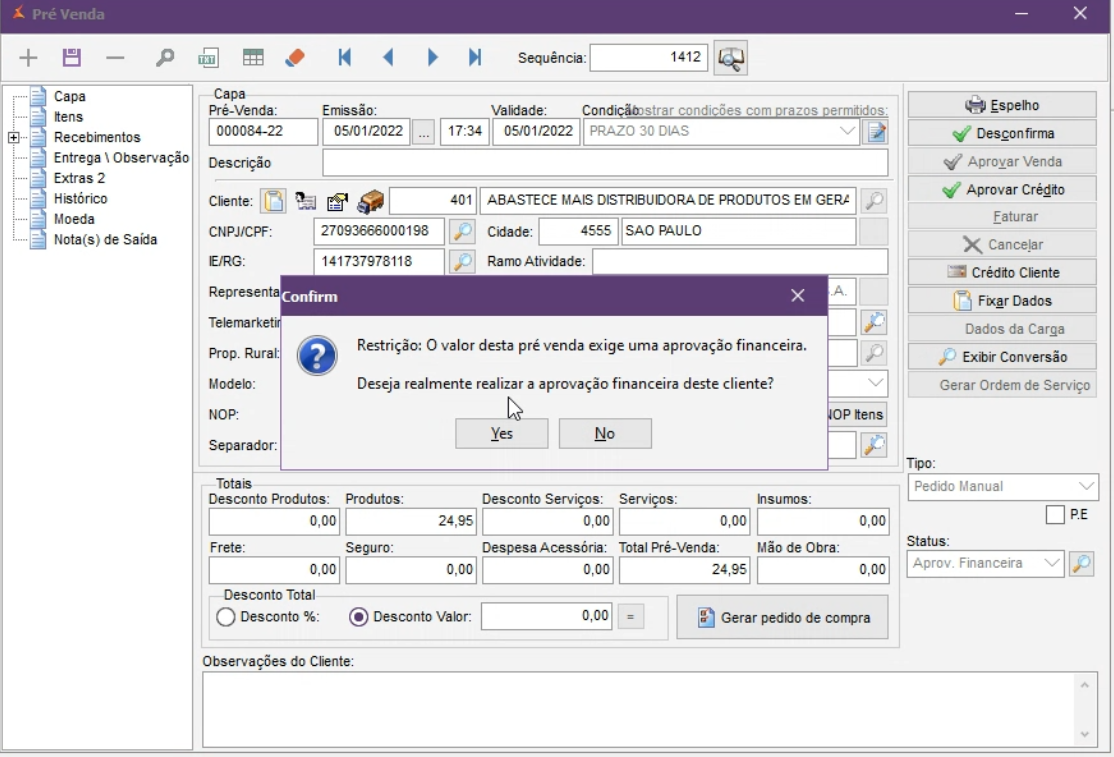Click the save diskette icon in toolbar
The image size is (1114, 757).
point(71,58)
